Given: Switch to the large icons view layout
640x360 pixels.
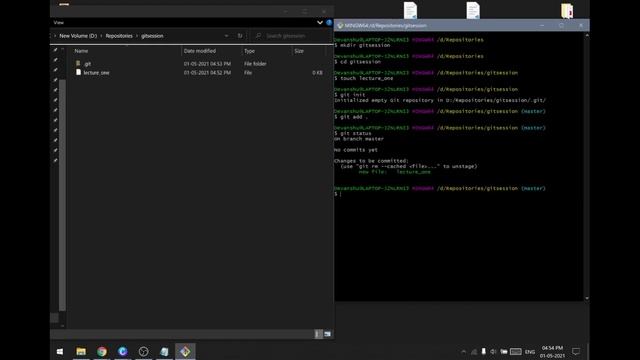Looking at the screenshot, I should click(x=327, y=334).
